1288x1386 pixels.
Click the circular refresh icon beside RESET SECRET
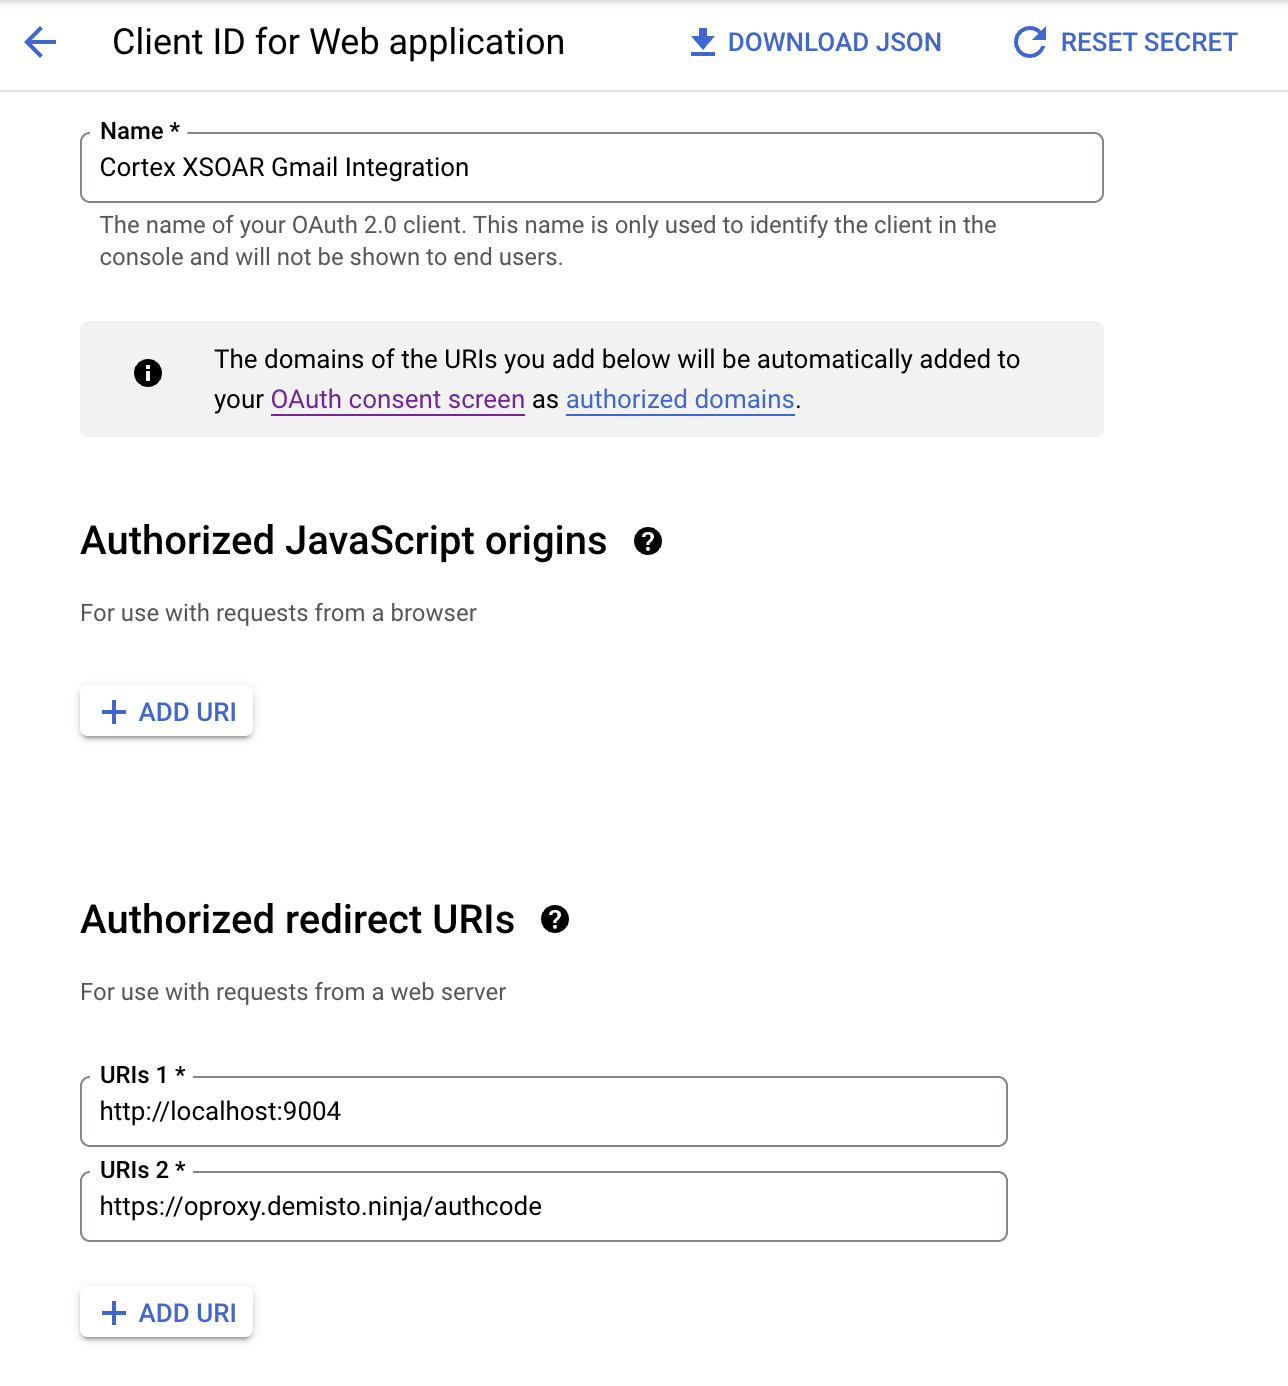[1028, 42]
